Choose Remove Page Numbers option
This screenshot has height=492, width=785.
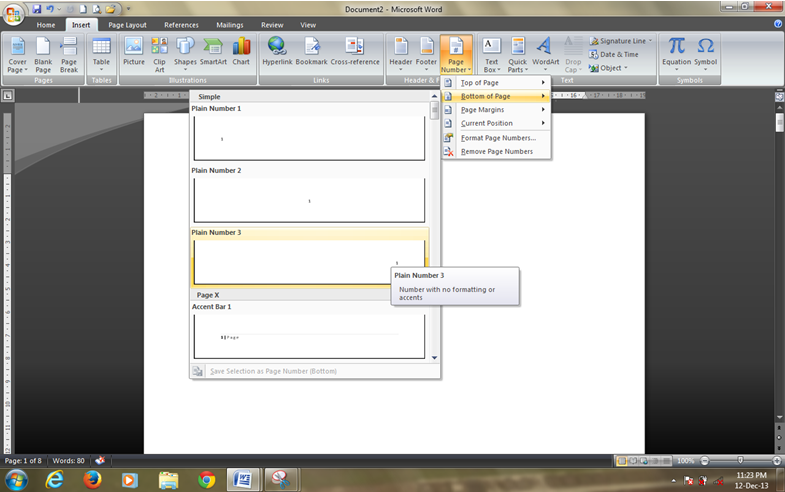tap(496, 151)
